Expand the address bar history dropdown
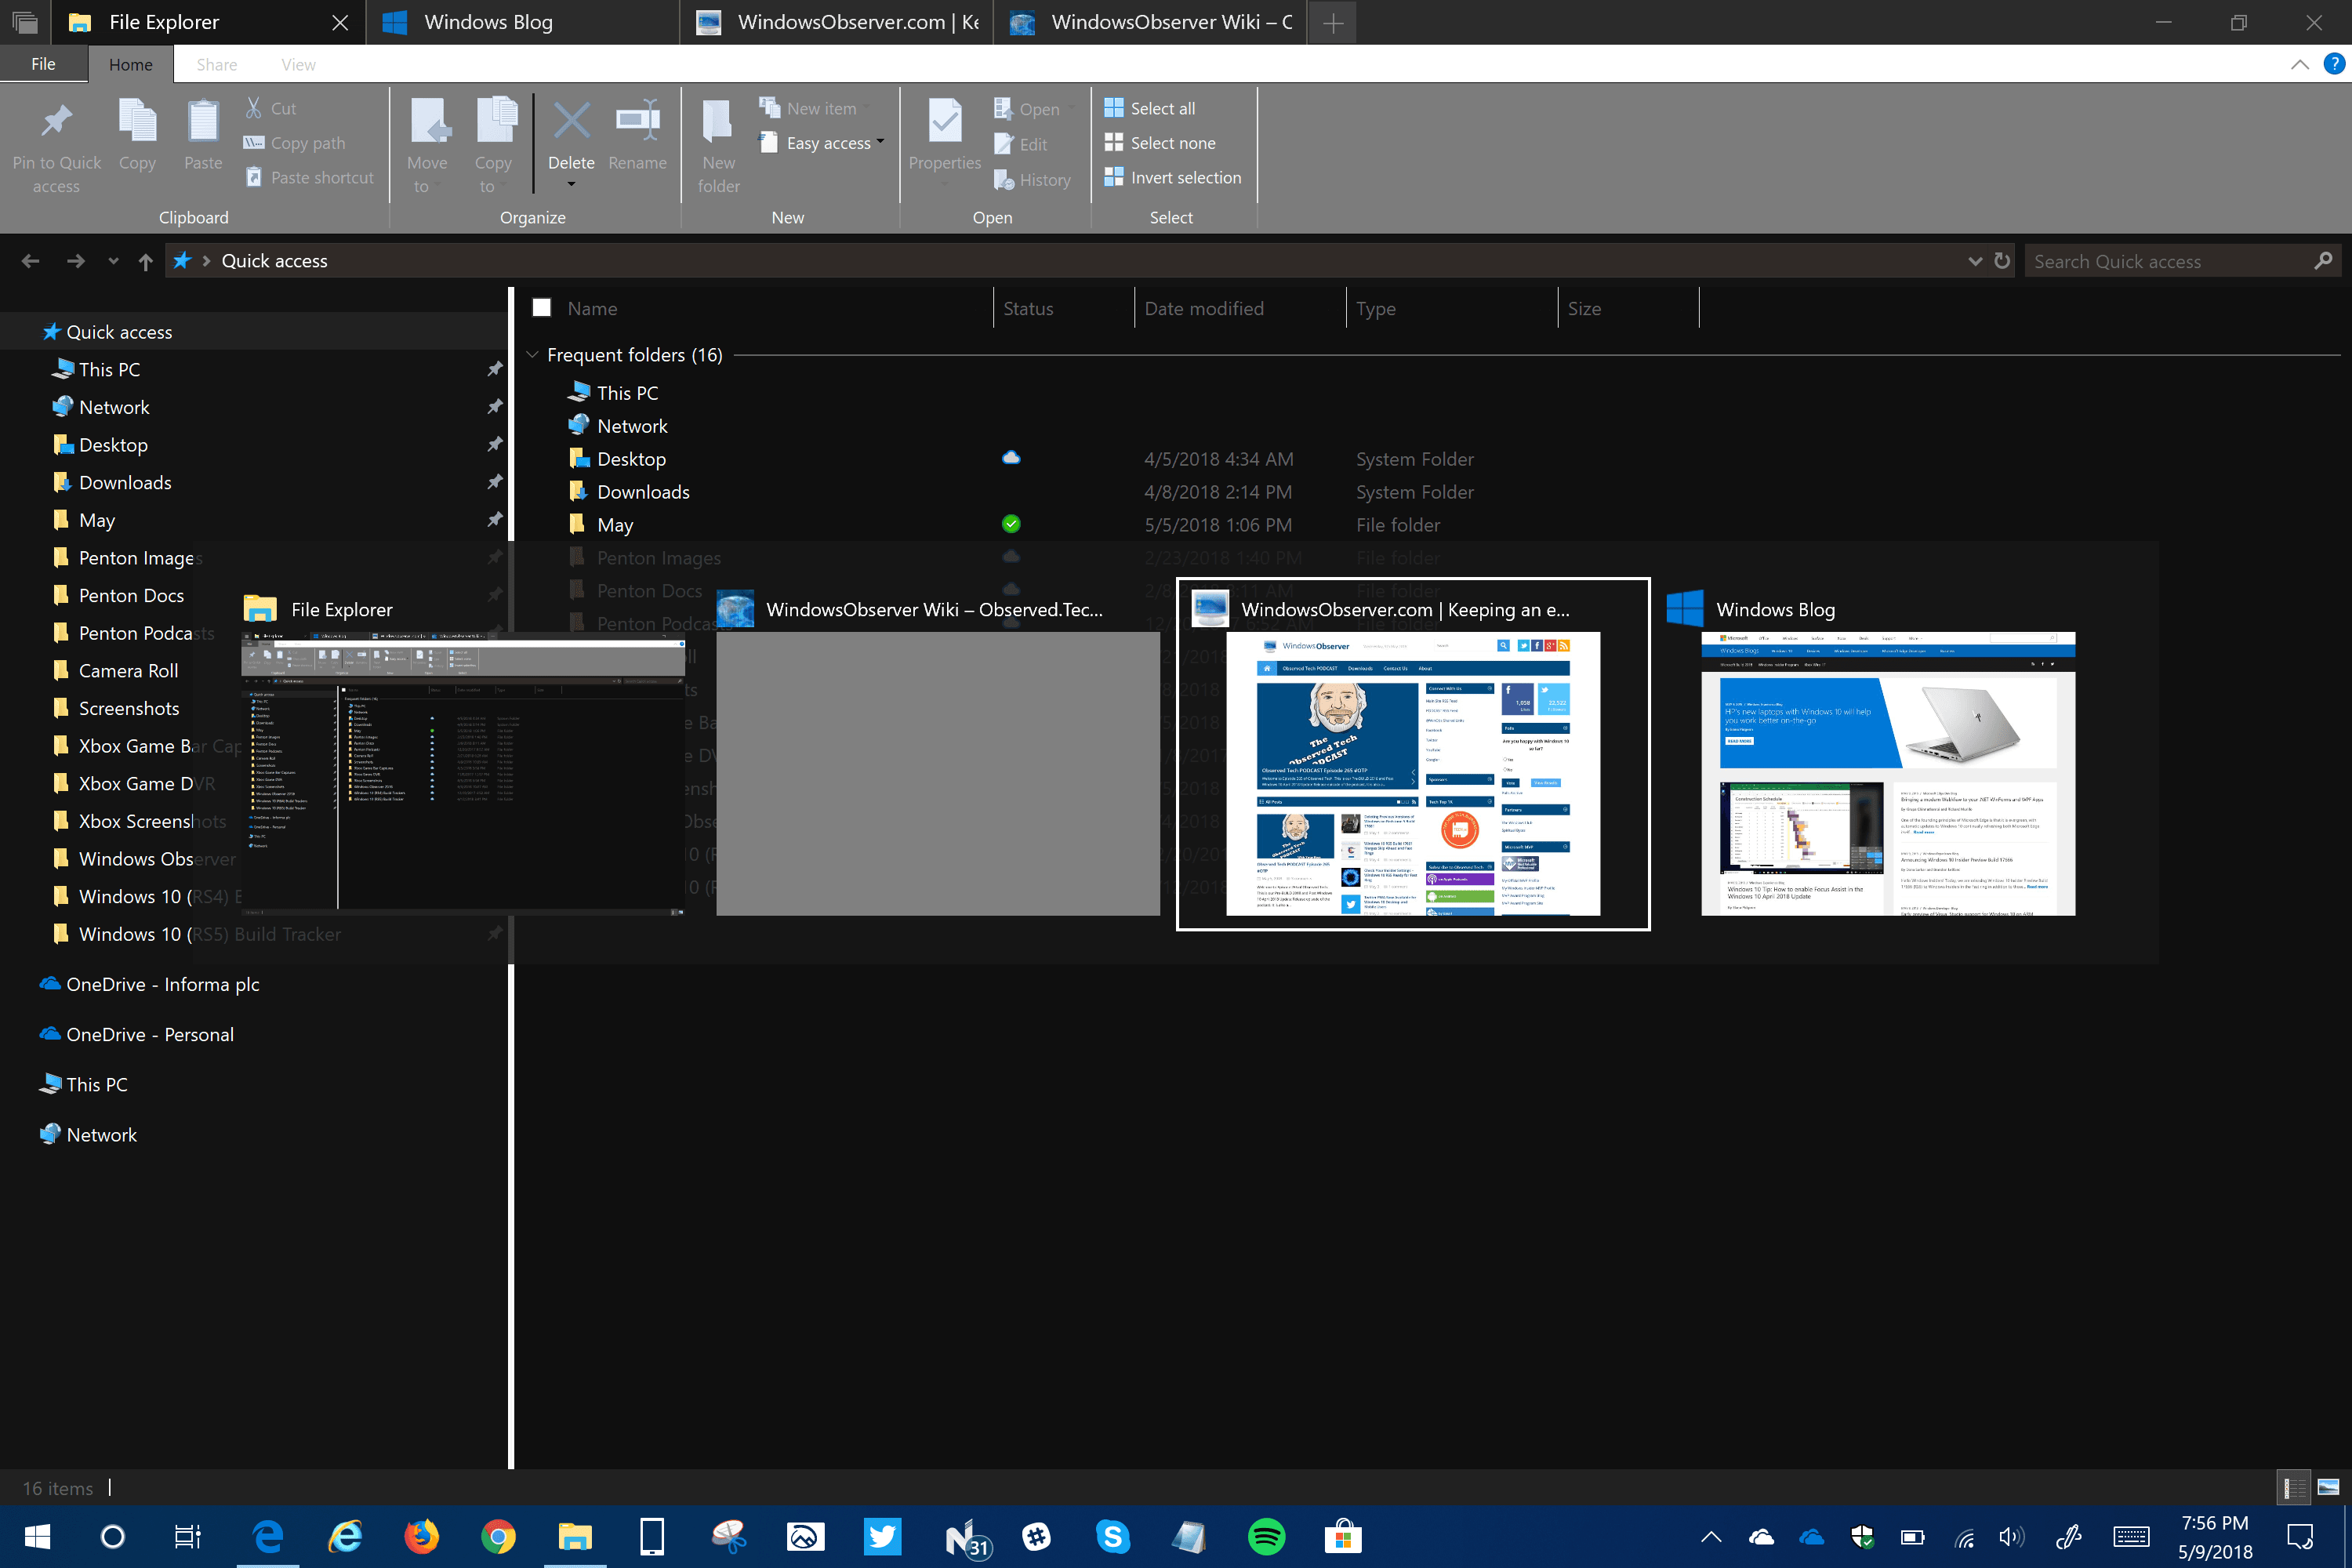This screenshot has width=2352, height=1568. tap(1974, 261)
